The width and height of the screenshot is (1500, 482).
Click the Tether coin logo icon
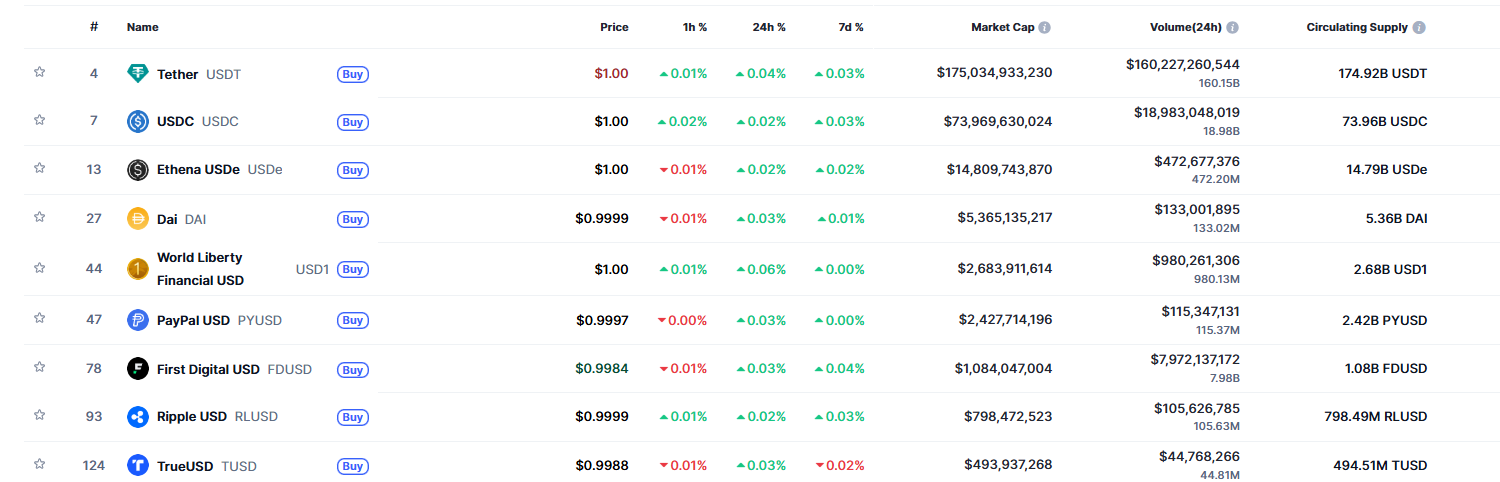pos(138,73)
